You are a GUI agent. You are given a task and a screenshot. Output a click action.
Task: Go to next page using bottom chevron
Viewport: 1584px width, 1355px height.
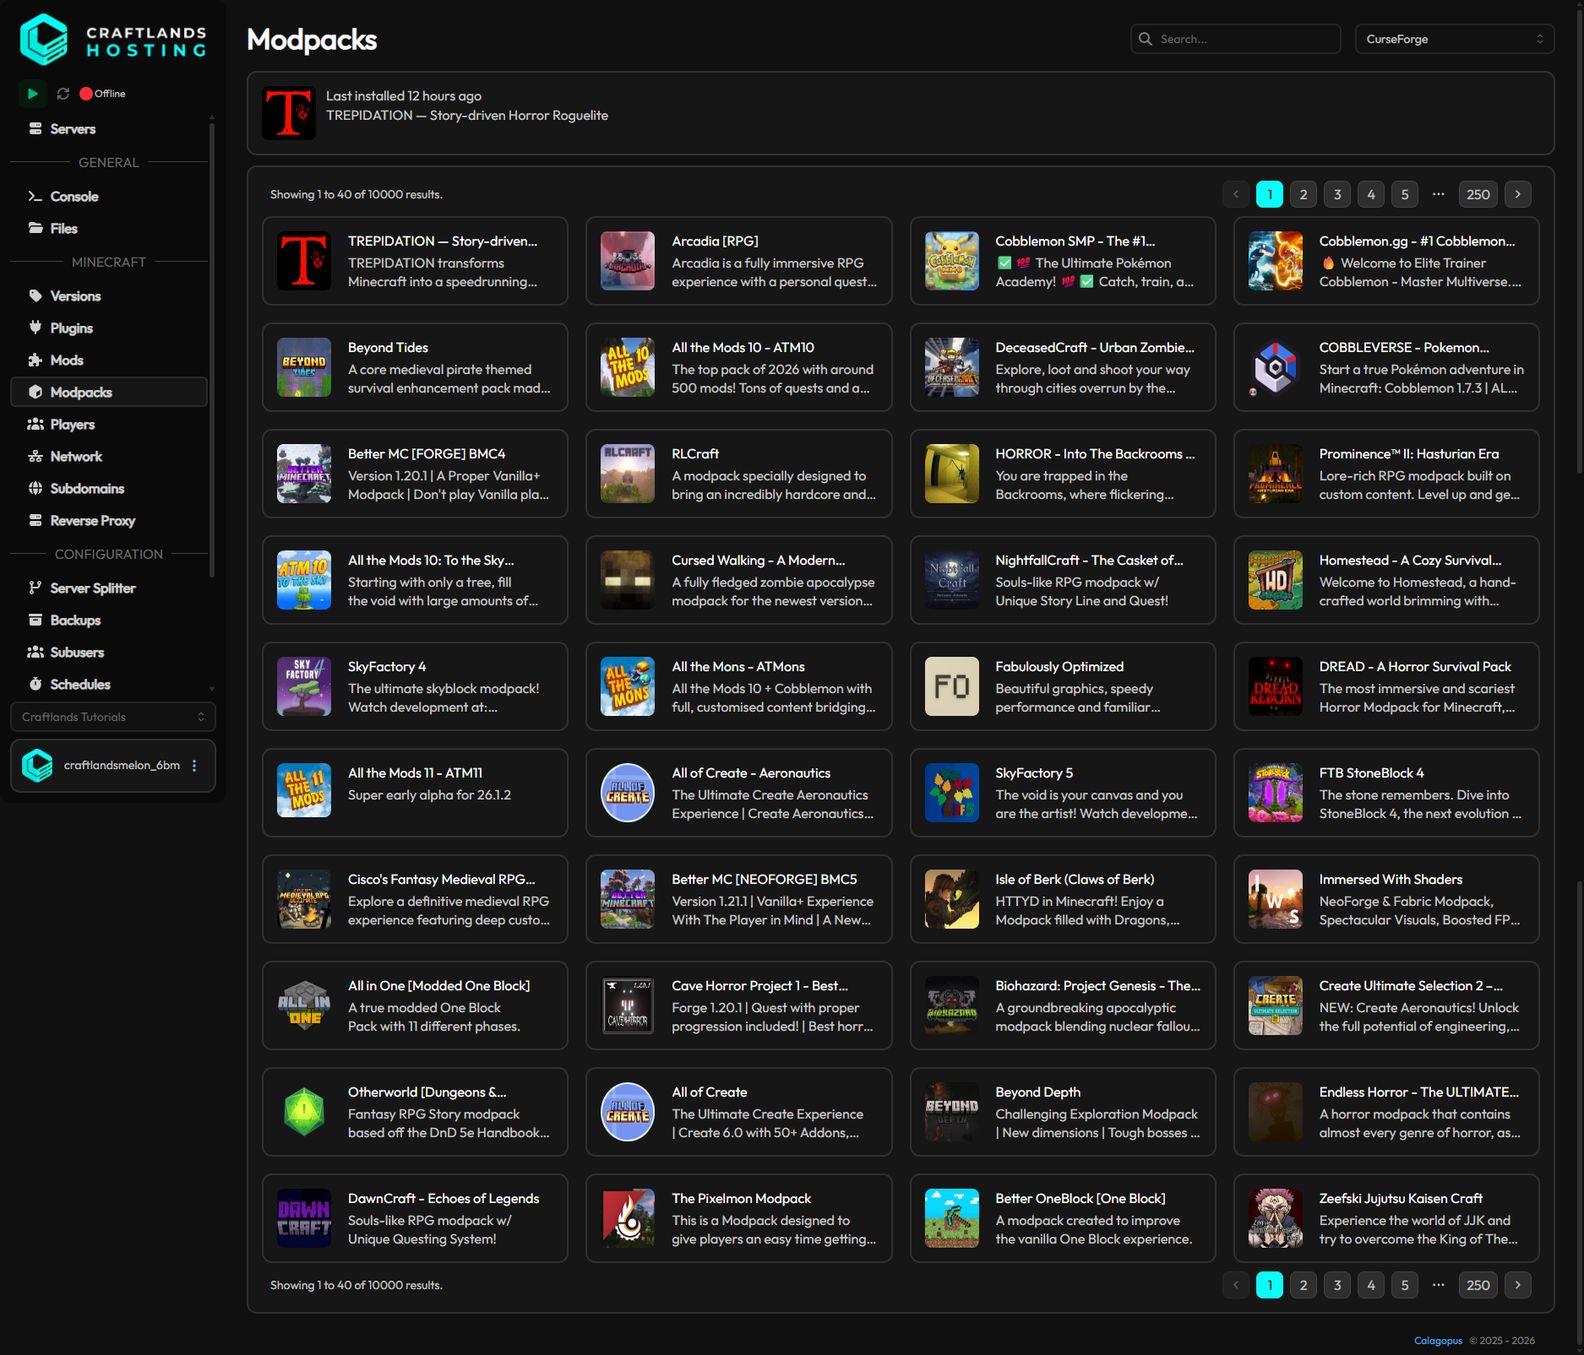click(x=1518, y=1285)
